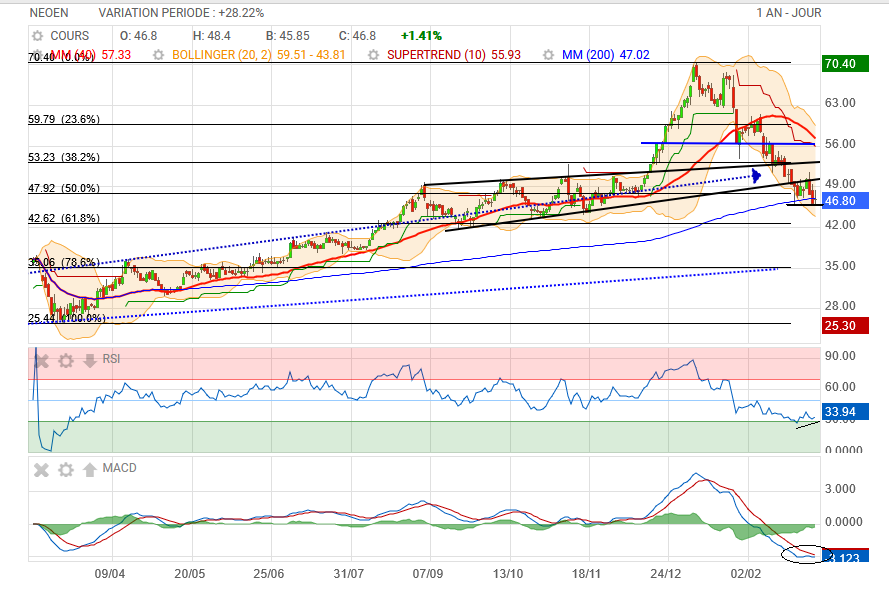Screen dimensions: 889x591
Task: Open MACD panel settings gear
Action: pyautogui.click(x=66, y=470)
